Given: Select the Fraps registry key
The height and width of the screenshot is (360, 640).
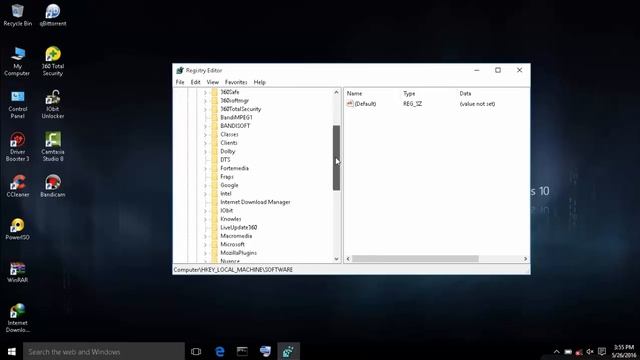Looking at the screenshot, I should 227,177.
